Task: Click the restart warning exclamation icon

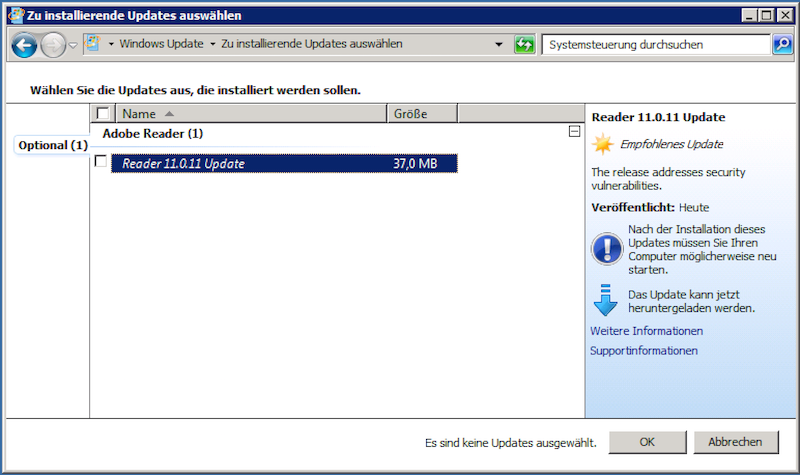Action: pyautogui.click(x=607, y=249)
